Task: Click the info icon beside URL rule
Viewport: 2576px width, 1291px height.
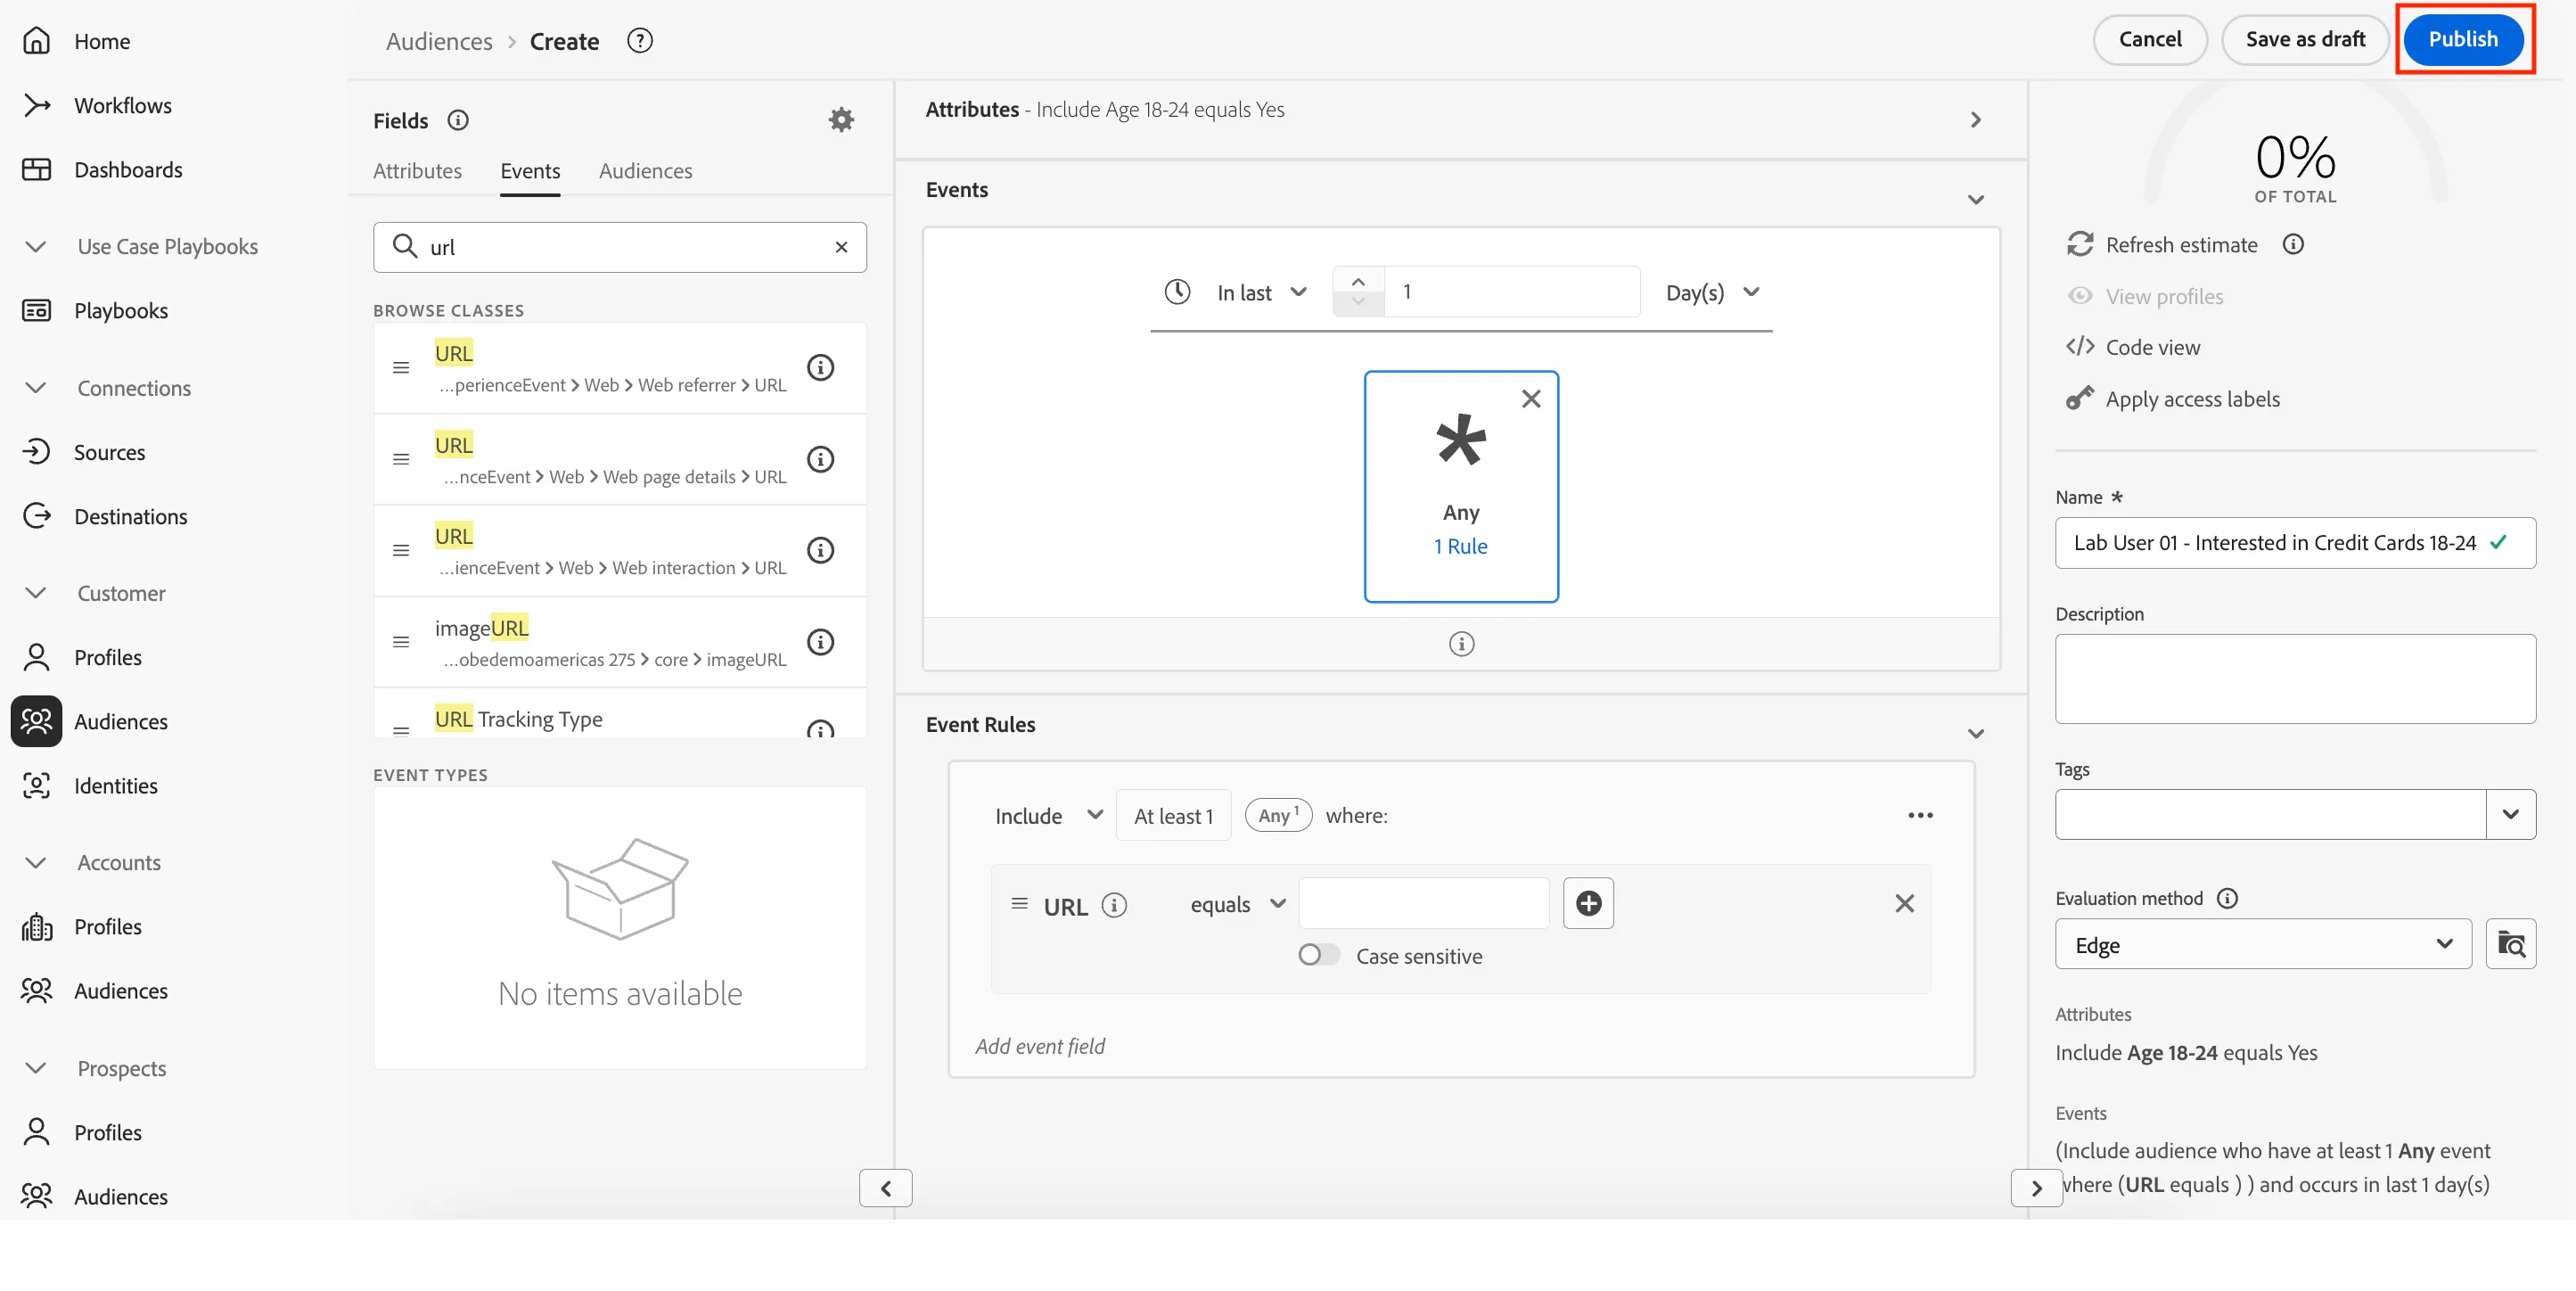Action: tap(1114, 905)
